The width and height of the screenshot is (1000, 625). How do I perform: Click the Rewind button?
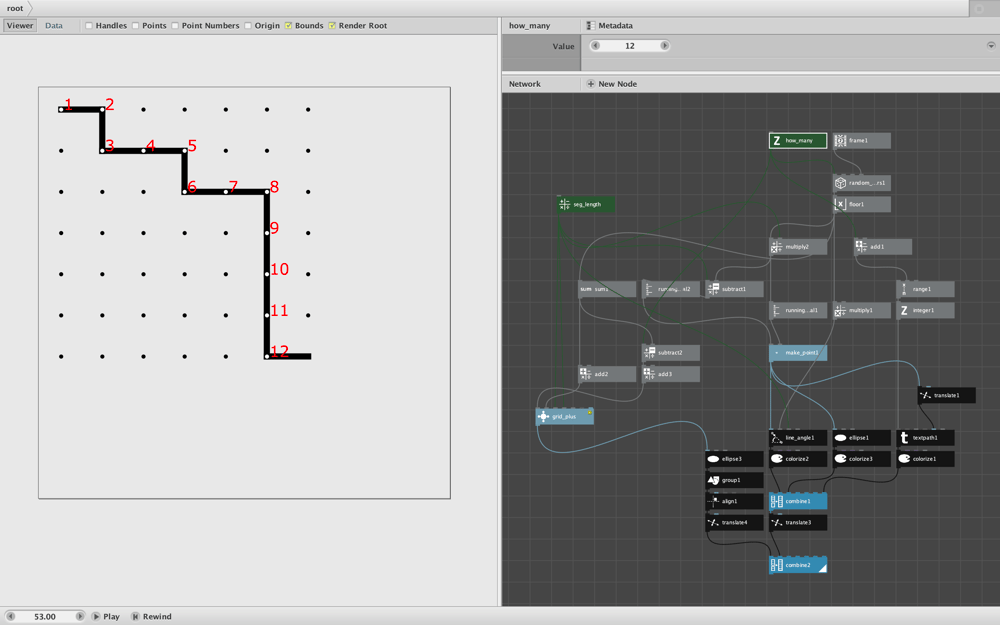[151, 617]
